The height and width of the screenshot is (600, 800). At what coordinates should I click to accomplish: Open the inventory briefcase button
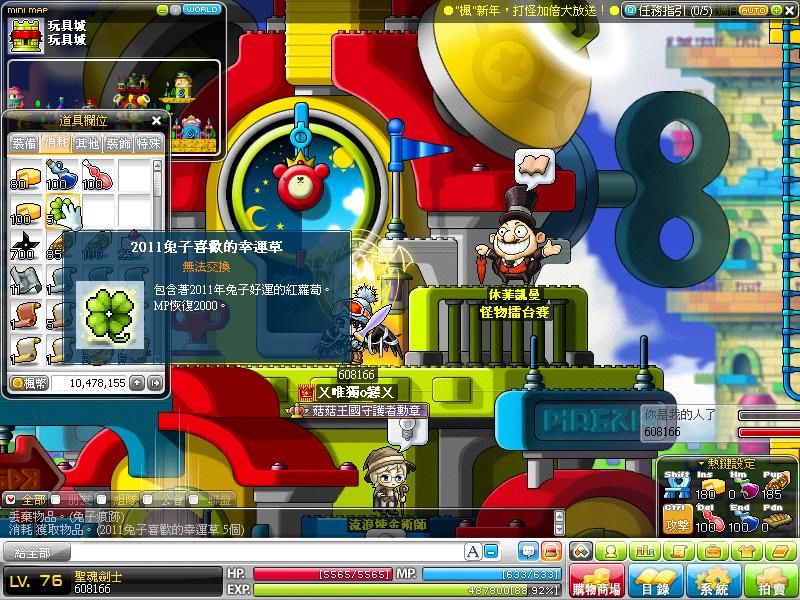coord(712,551)
